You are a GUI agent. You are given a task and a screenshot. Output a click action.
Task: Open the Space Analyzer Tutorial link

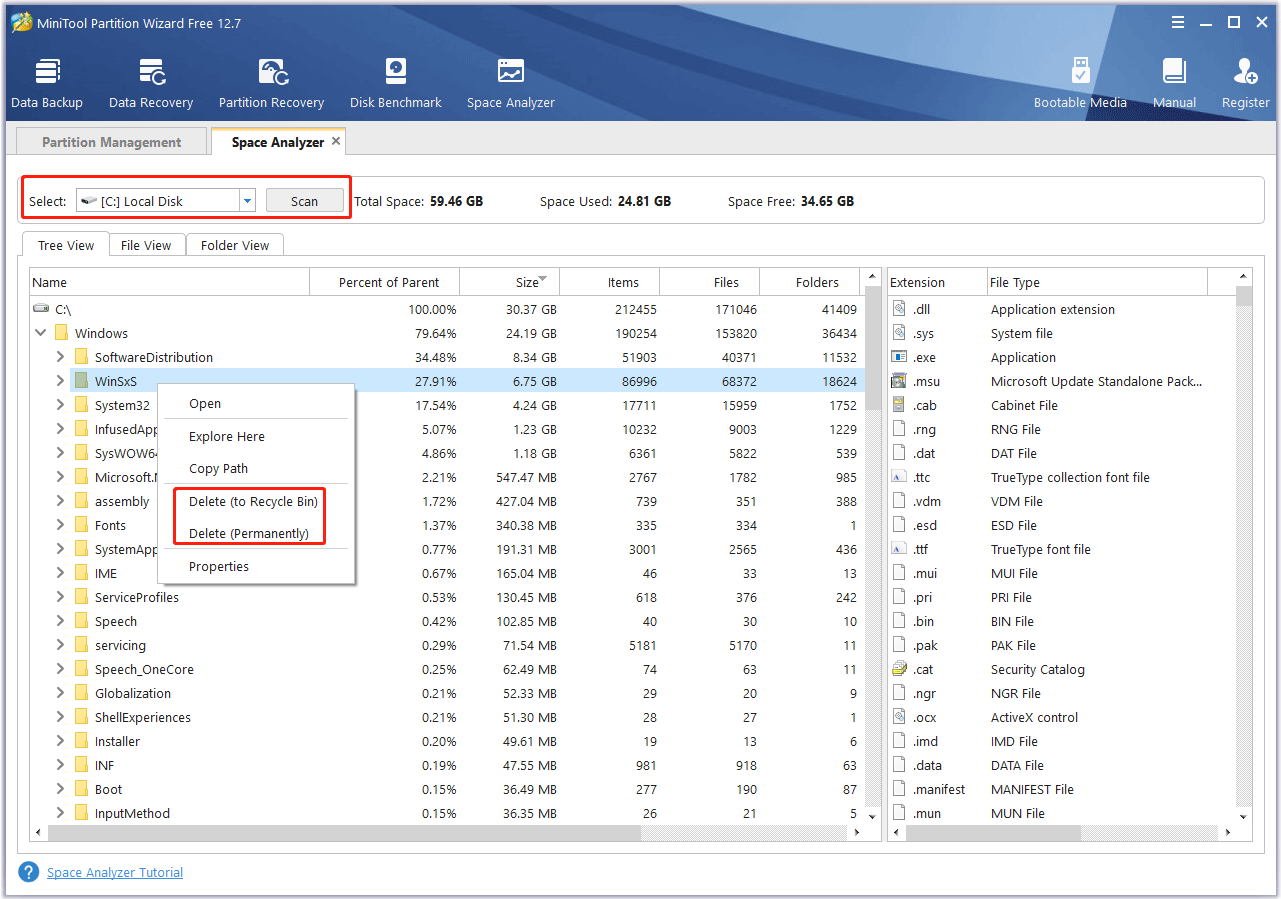click(115, 872)
